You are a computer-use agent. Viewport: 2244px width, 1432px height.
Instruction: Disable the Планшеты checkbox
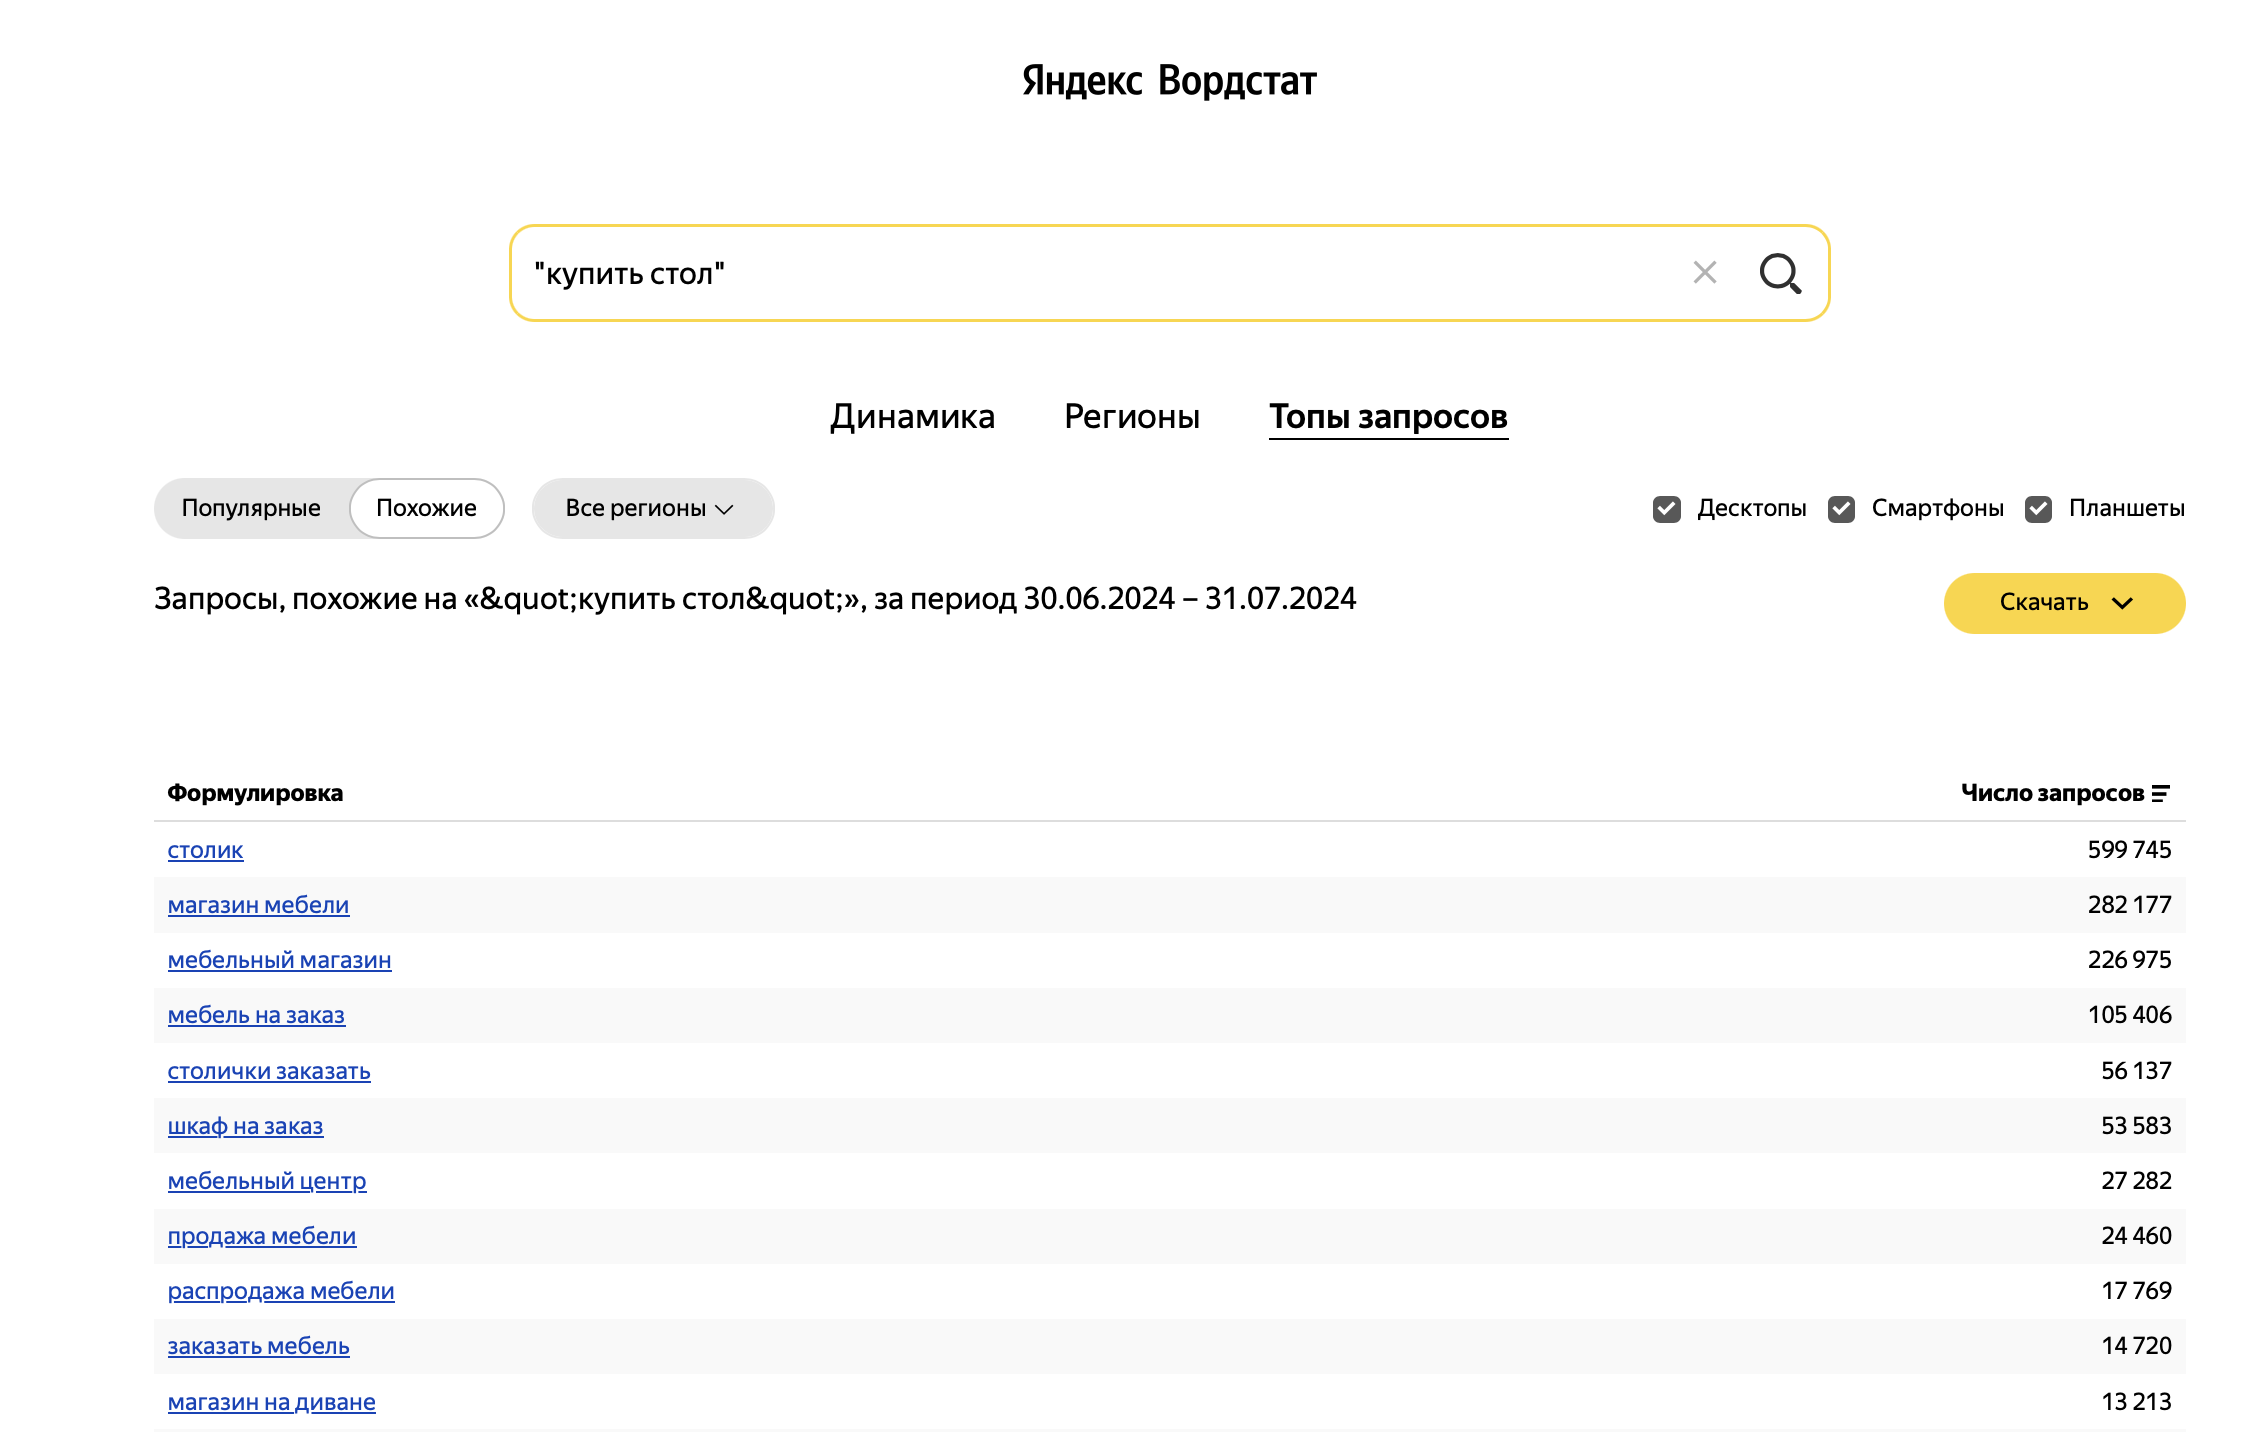2038,509
